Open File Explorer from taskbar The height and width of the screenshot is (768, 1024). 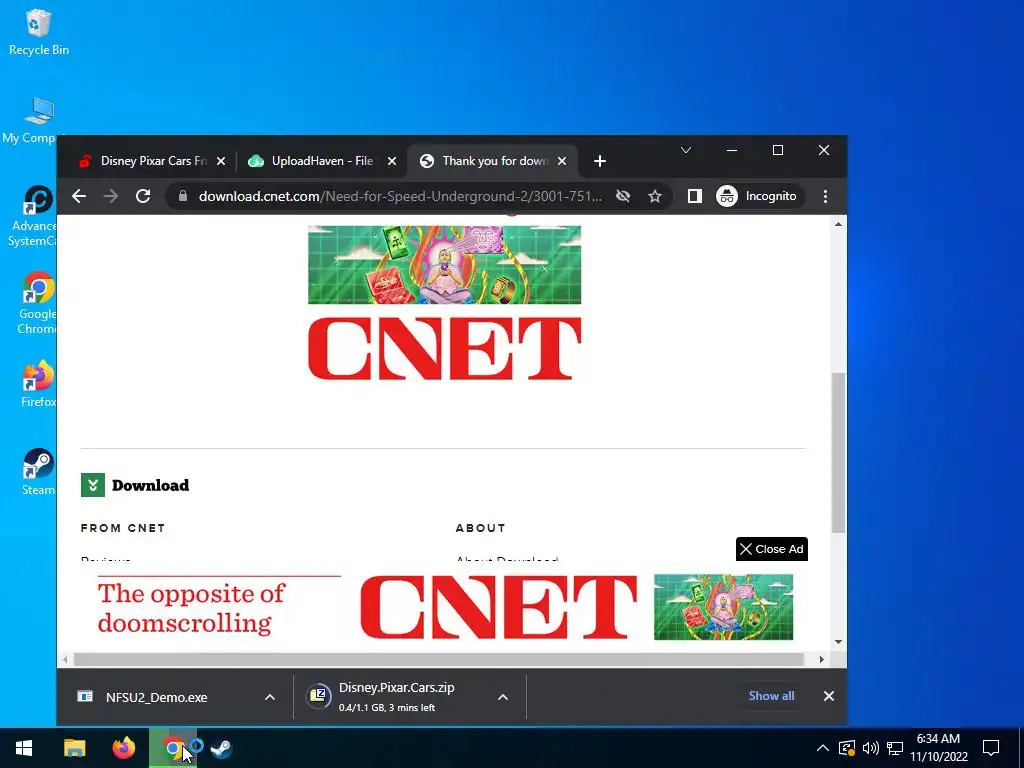point(74,748)
